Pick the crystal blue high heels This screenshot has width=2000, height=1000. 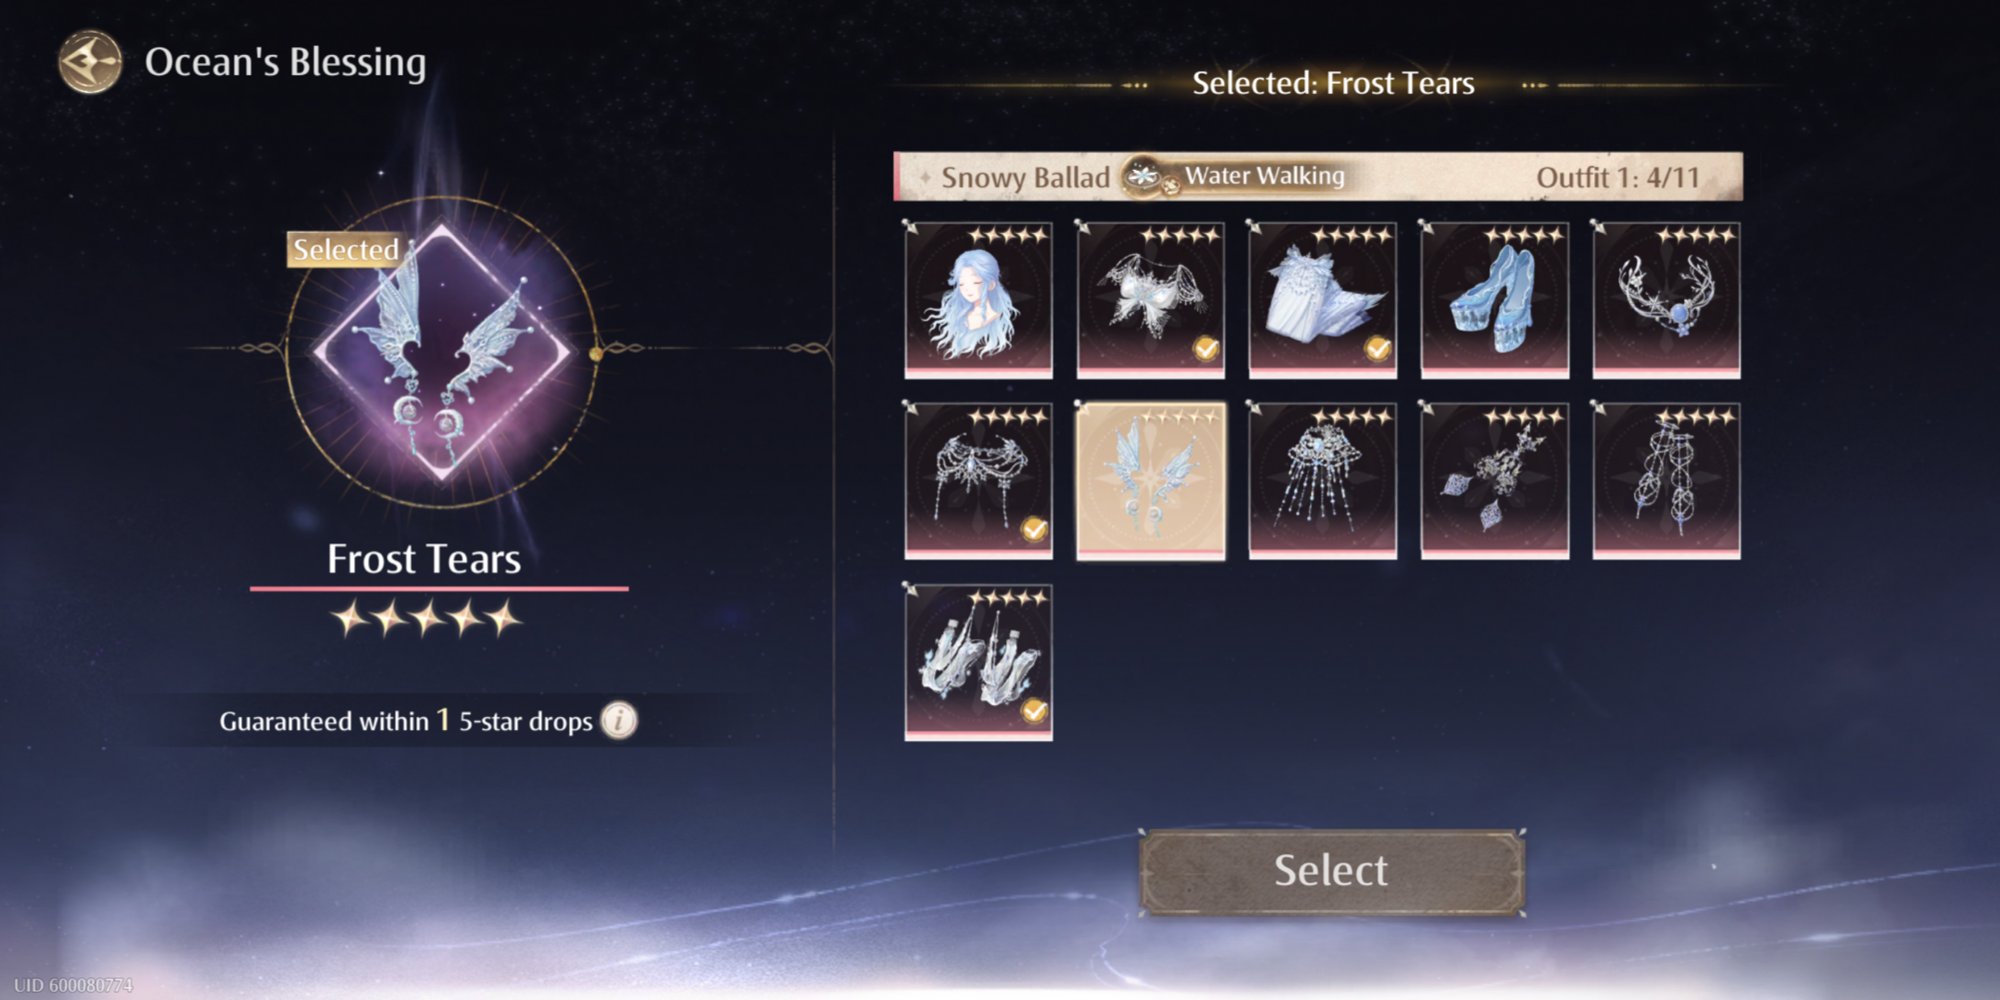point(1494,300)
